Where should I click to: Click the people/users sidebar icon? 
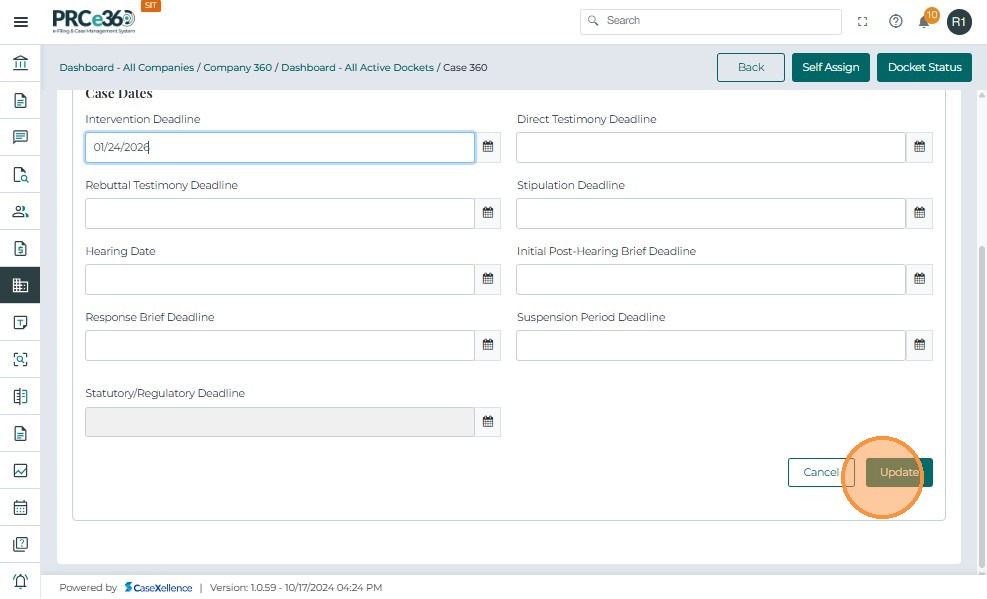[20, 211]
